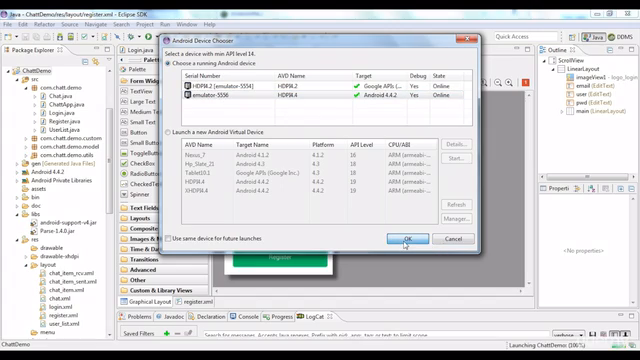Click the collapse all icon in Properties panel
This screenshot has height=360, width=640.
click(631, 188)
